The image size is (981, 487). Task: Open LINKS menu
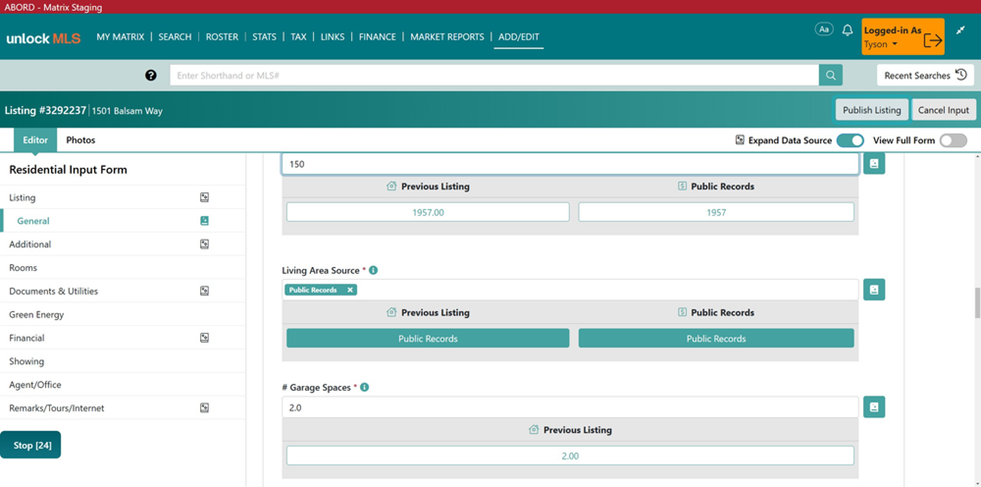pyautogui.click(x=332, y=37)
